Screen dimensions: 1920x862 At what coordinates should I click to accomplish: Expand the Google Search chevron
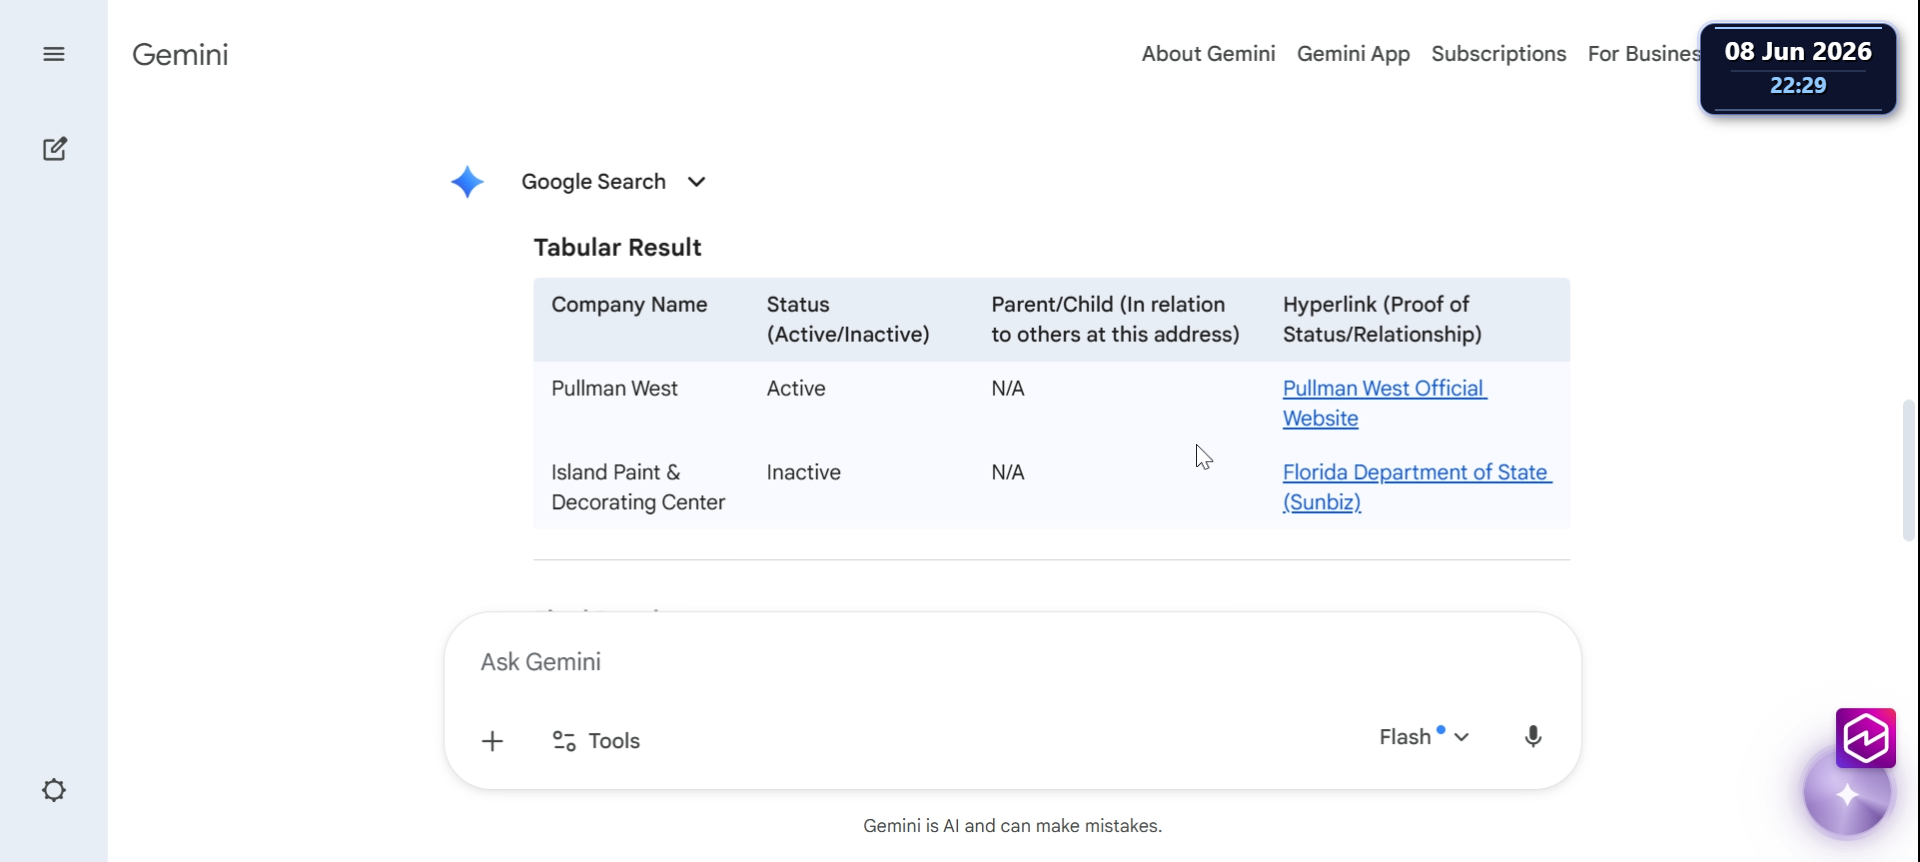tap(697, 182)
